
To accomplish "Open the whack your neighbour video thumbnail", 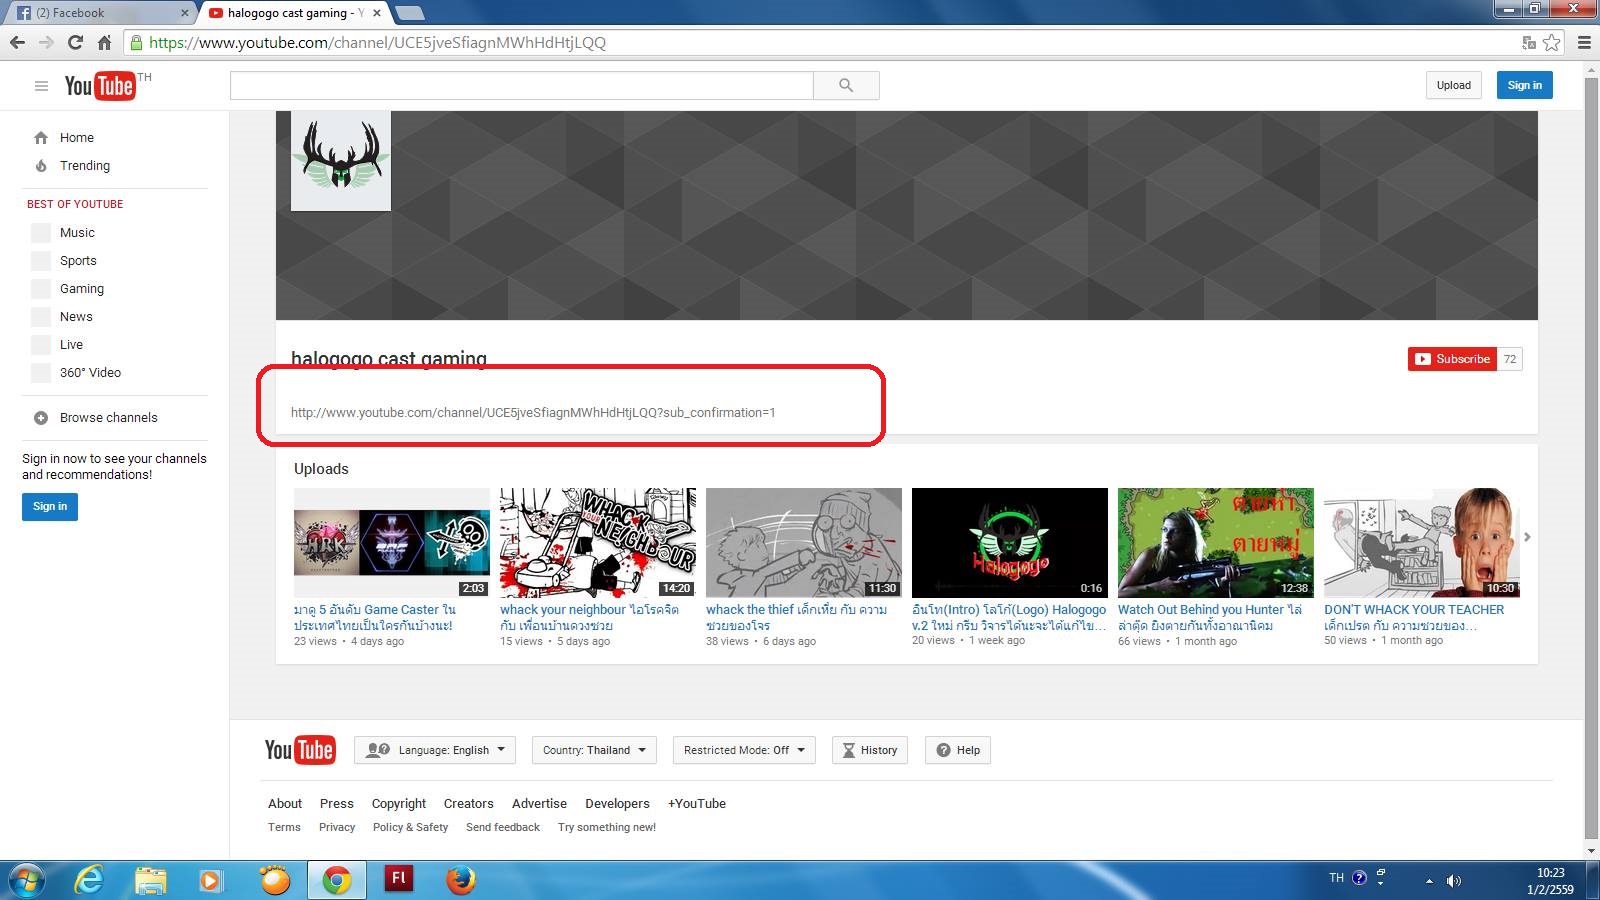I will click(598, 543).
